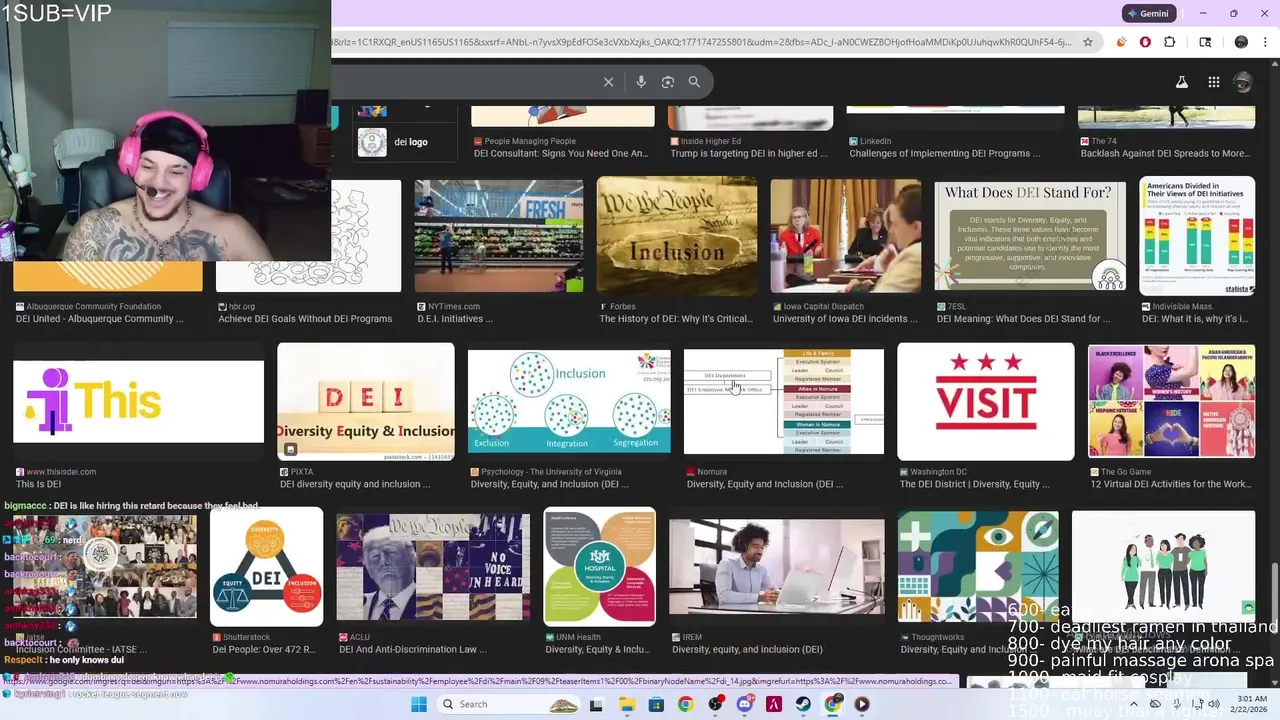Open the clock showing 3:01 AM
The image size is (1280, 720).
point(1251,704)
